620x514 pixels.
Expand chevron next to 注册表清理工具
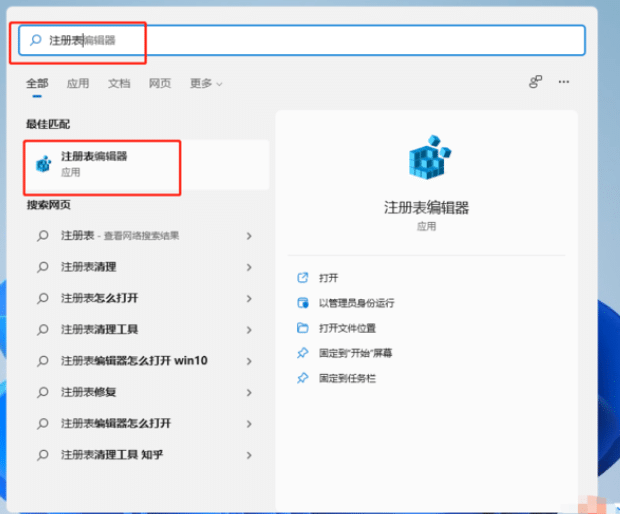pyautogui.click(x=249, y=330)
